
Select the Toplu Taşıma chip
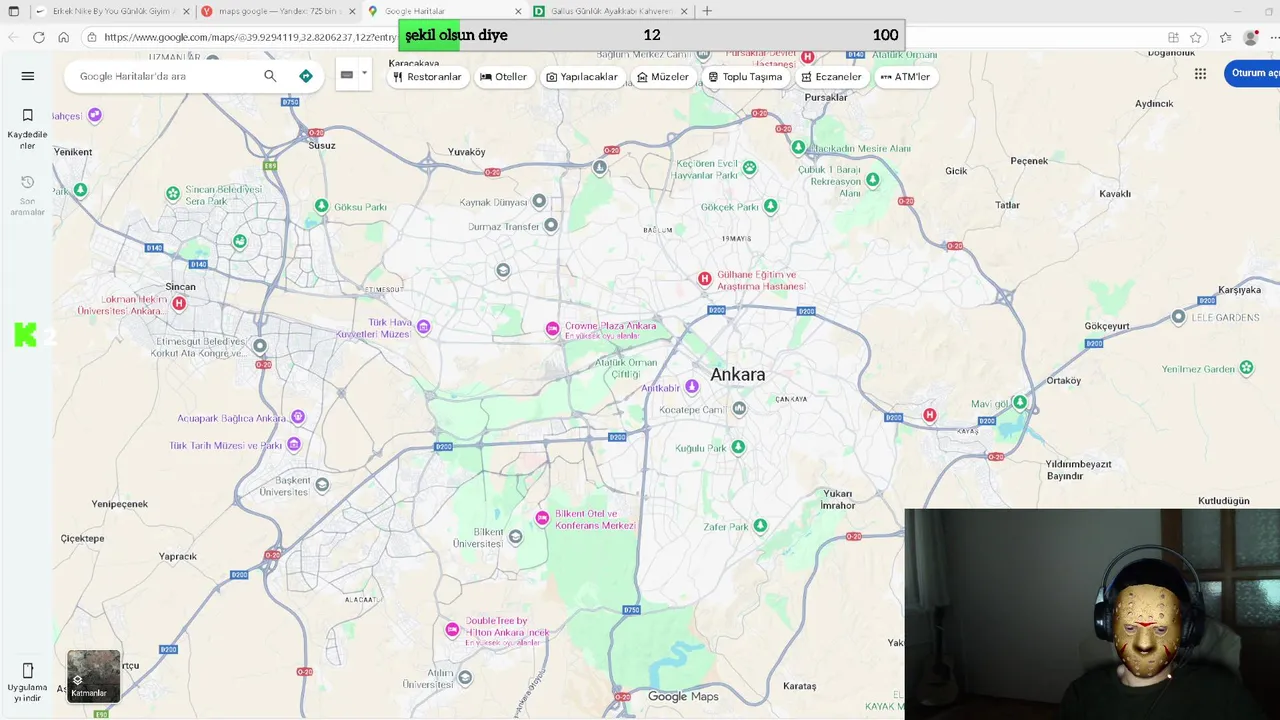pos(745,77)
